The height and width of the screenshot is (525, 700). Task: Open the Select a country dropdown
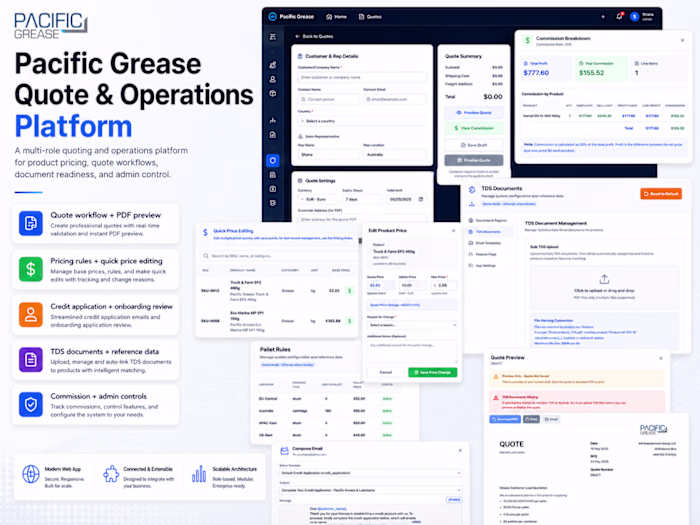362,121
